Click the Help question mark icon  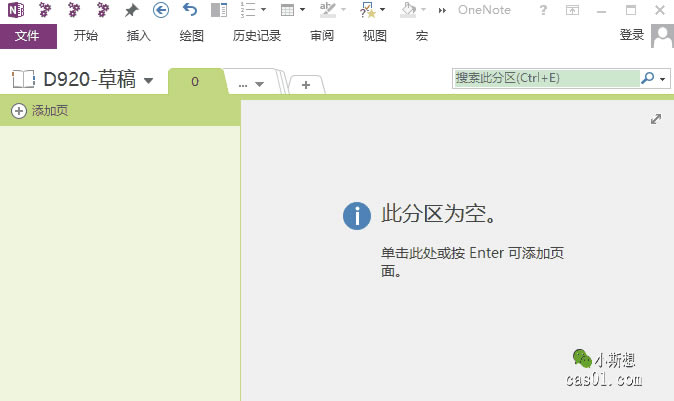point(543,10)
